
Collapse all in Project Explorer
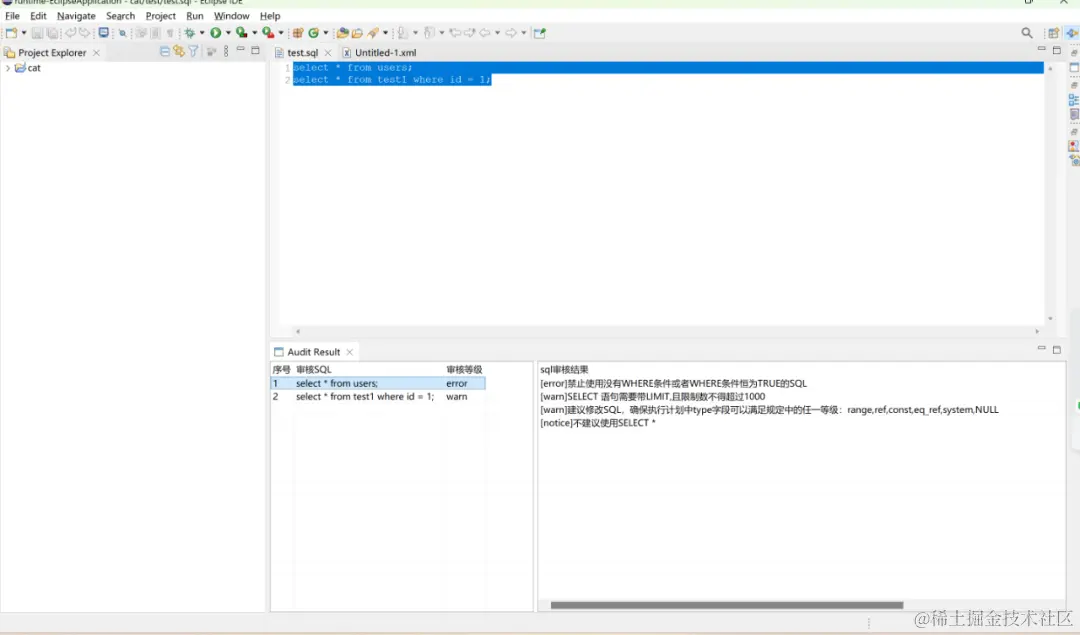click(165, 51)
